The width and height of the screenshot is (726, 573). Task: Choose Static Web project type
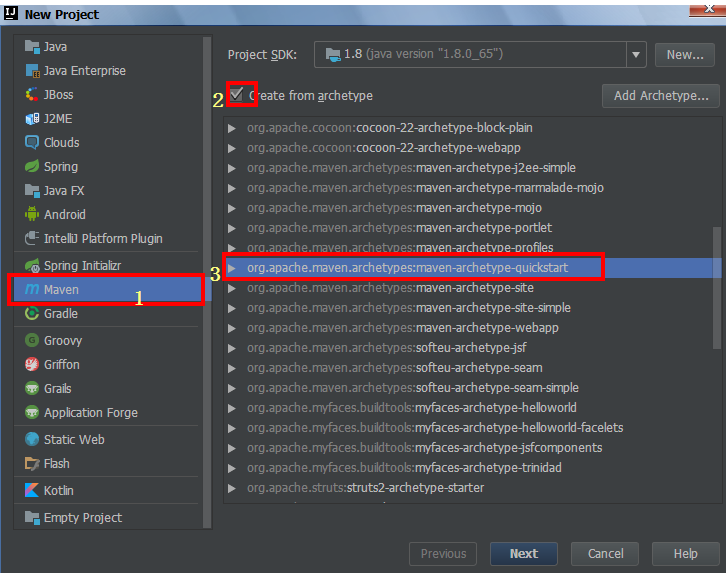click(x=106, y=439)
